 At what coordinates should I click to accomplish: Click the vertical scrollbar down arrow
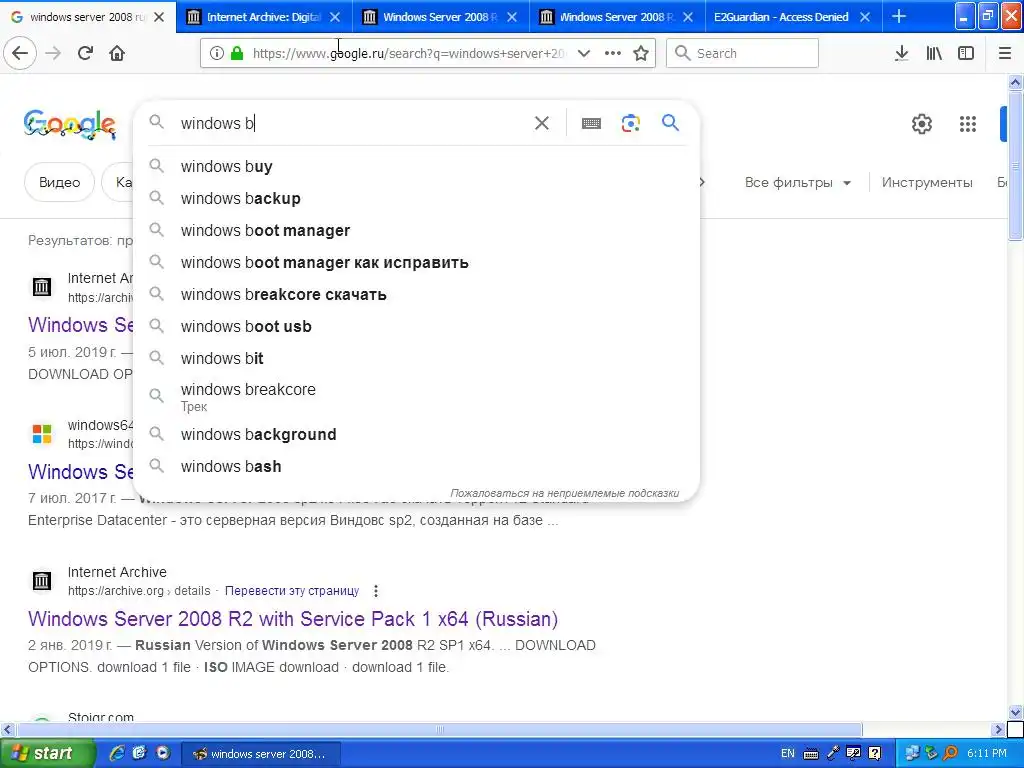pyautogui.click(x=1015, y=712)
